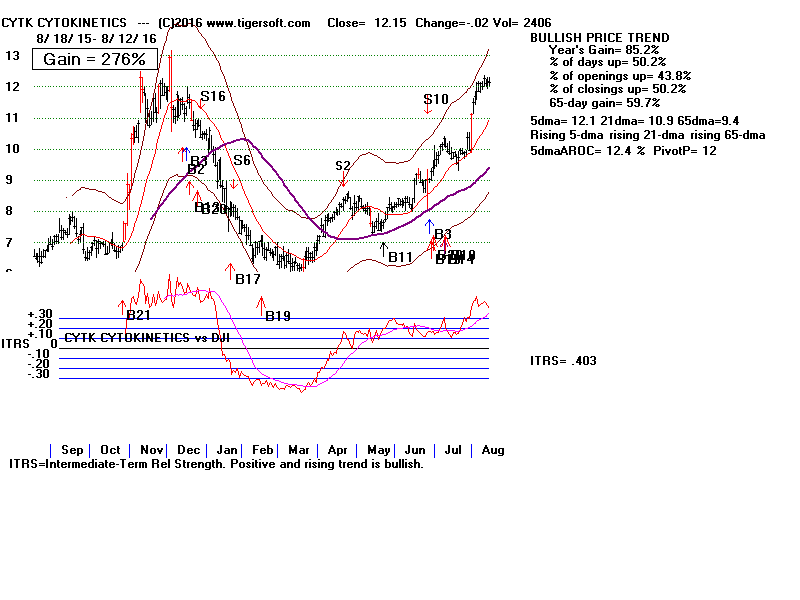Click the S6 sell signal marker
This screenshot has width=800, height=600.
[242, 160]
